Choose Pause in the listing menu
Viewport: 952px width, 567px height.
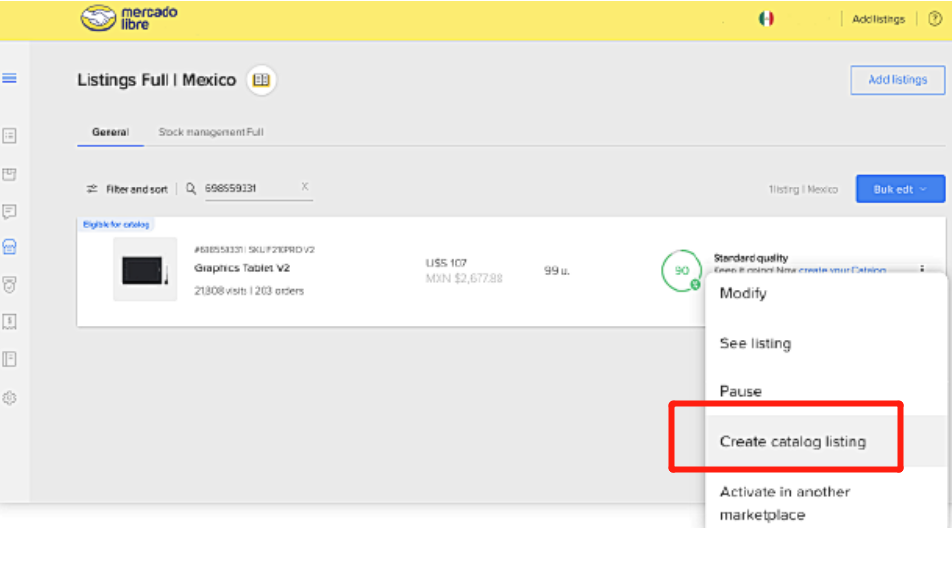pos(740,391)
